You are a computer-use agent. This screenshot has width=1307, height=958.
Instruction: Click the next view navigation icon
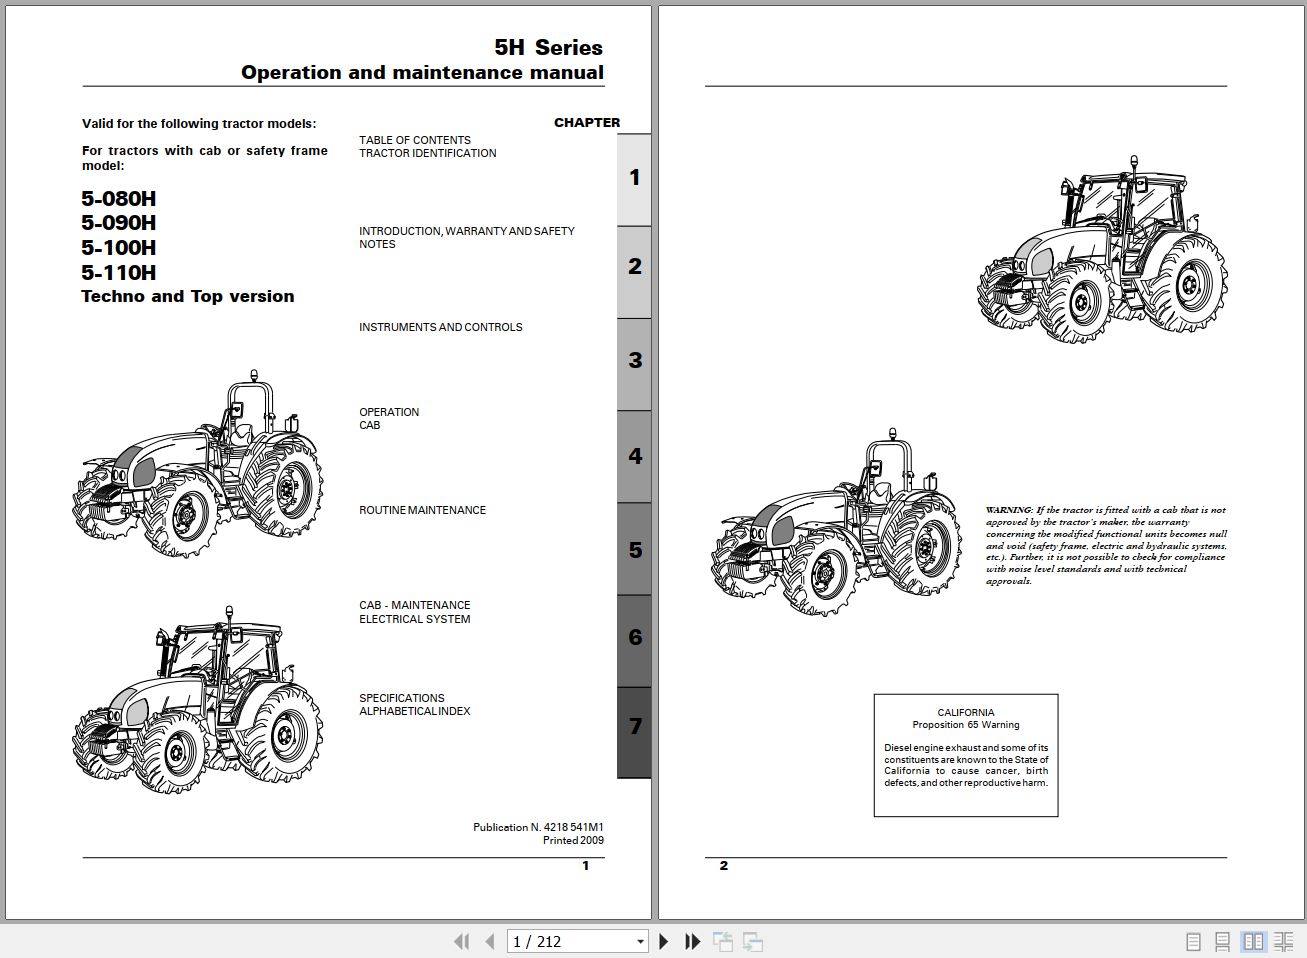pos(753,941)
